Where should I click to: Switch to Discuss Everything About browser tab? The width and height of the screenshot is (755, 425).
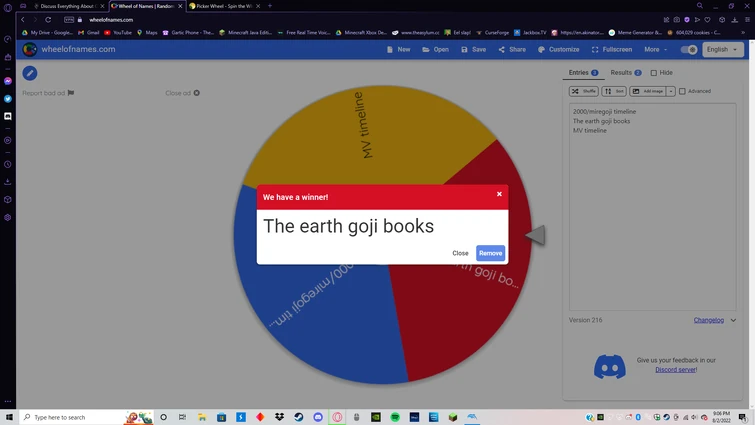[67, 6]
